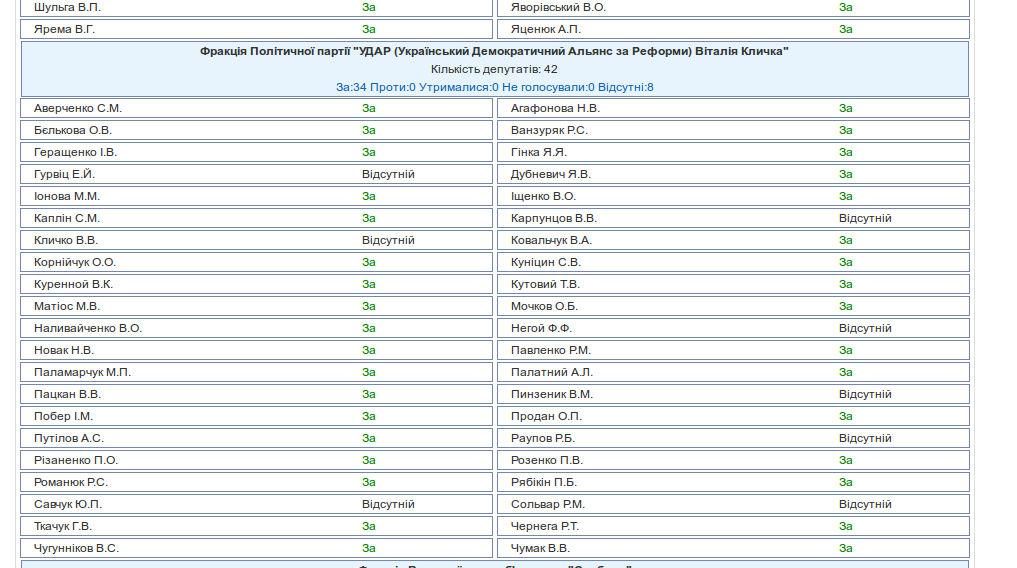Click the name Гурвіц Е.Й.
This screenshot has height=568, width=1017.
[x=64, y=174]
